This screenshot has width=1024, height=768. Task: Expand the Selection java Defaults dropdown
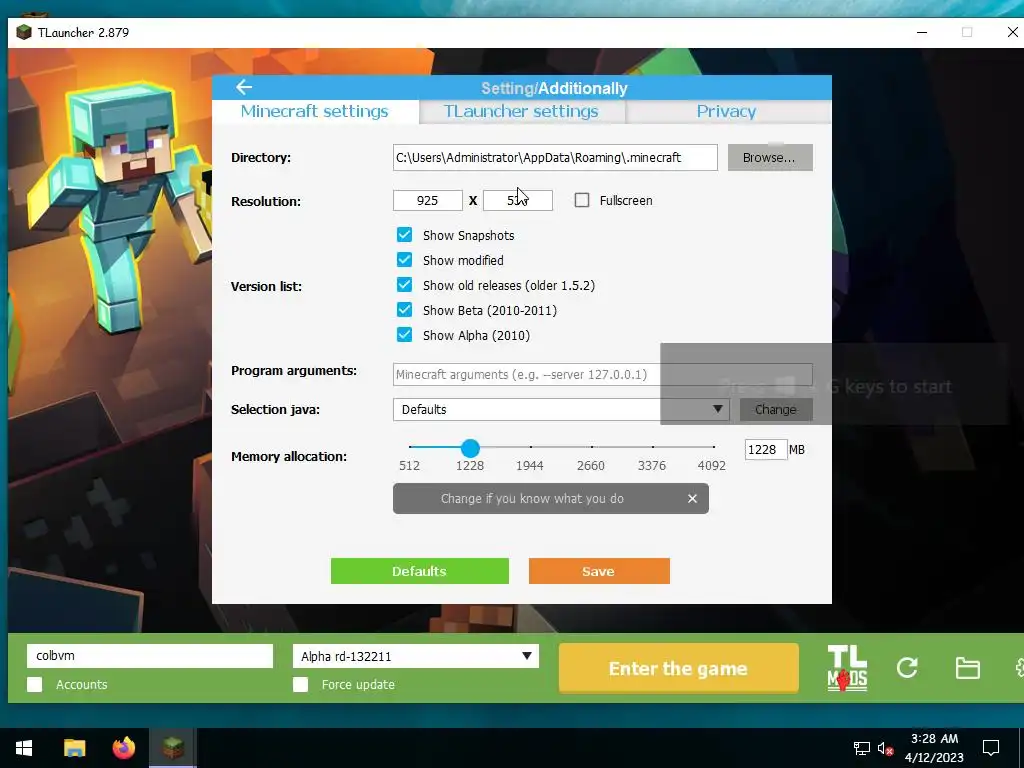[562, 409]
